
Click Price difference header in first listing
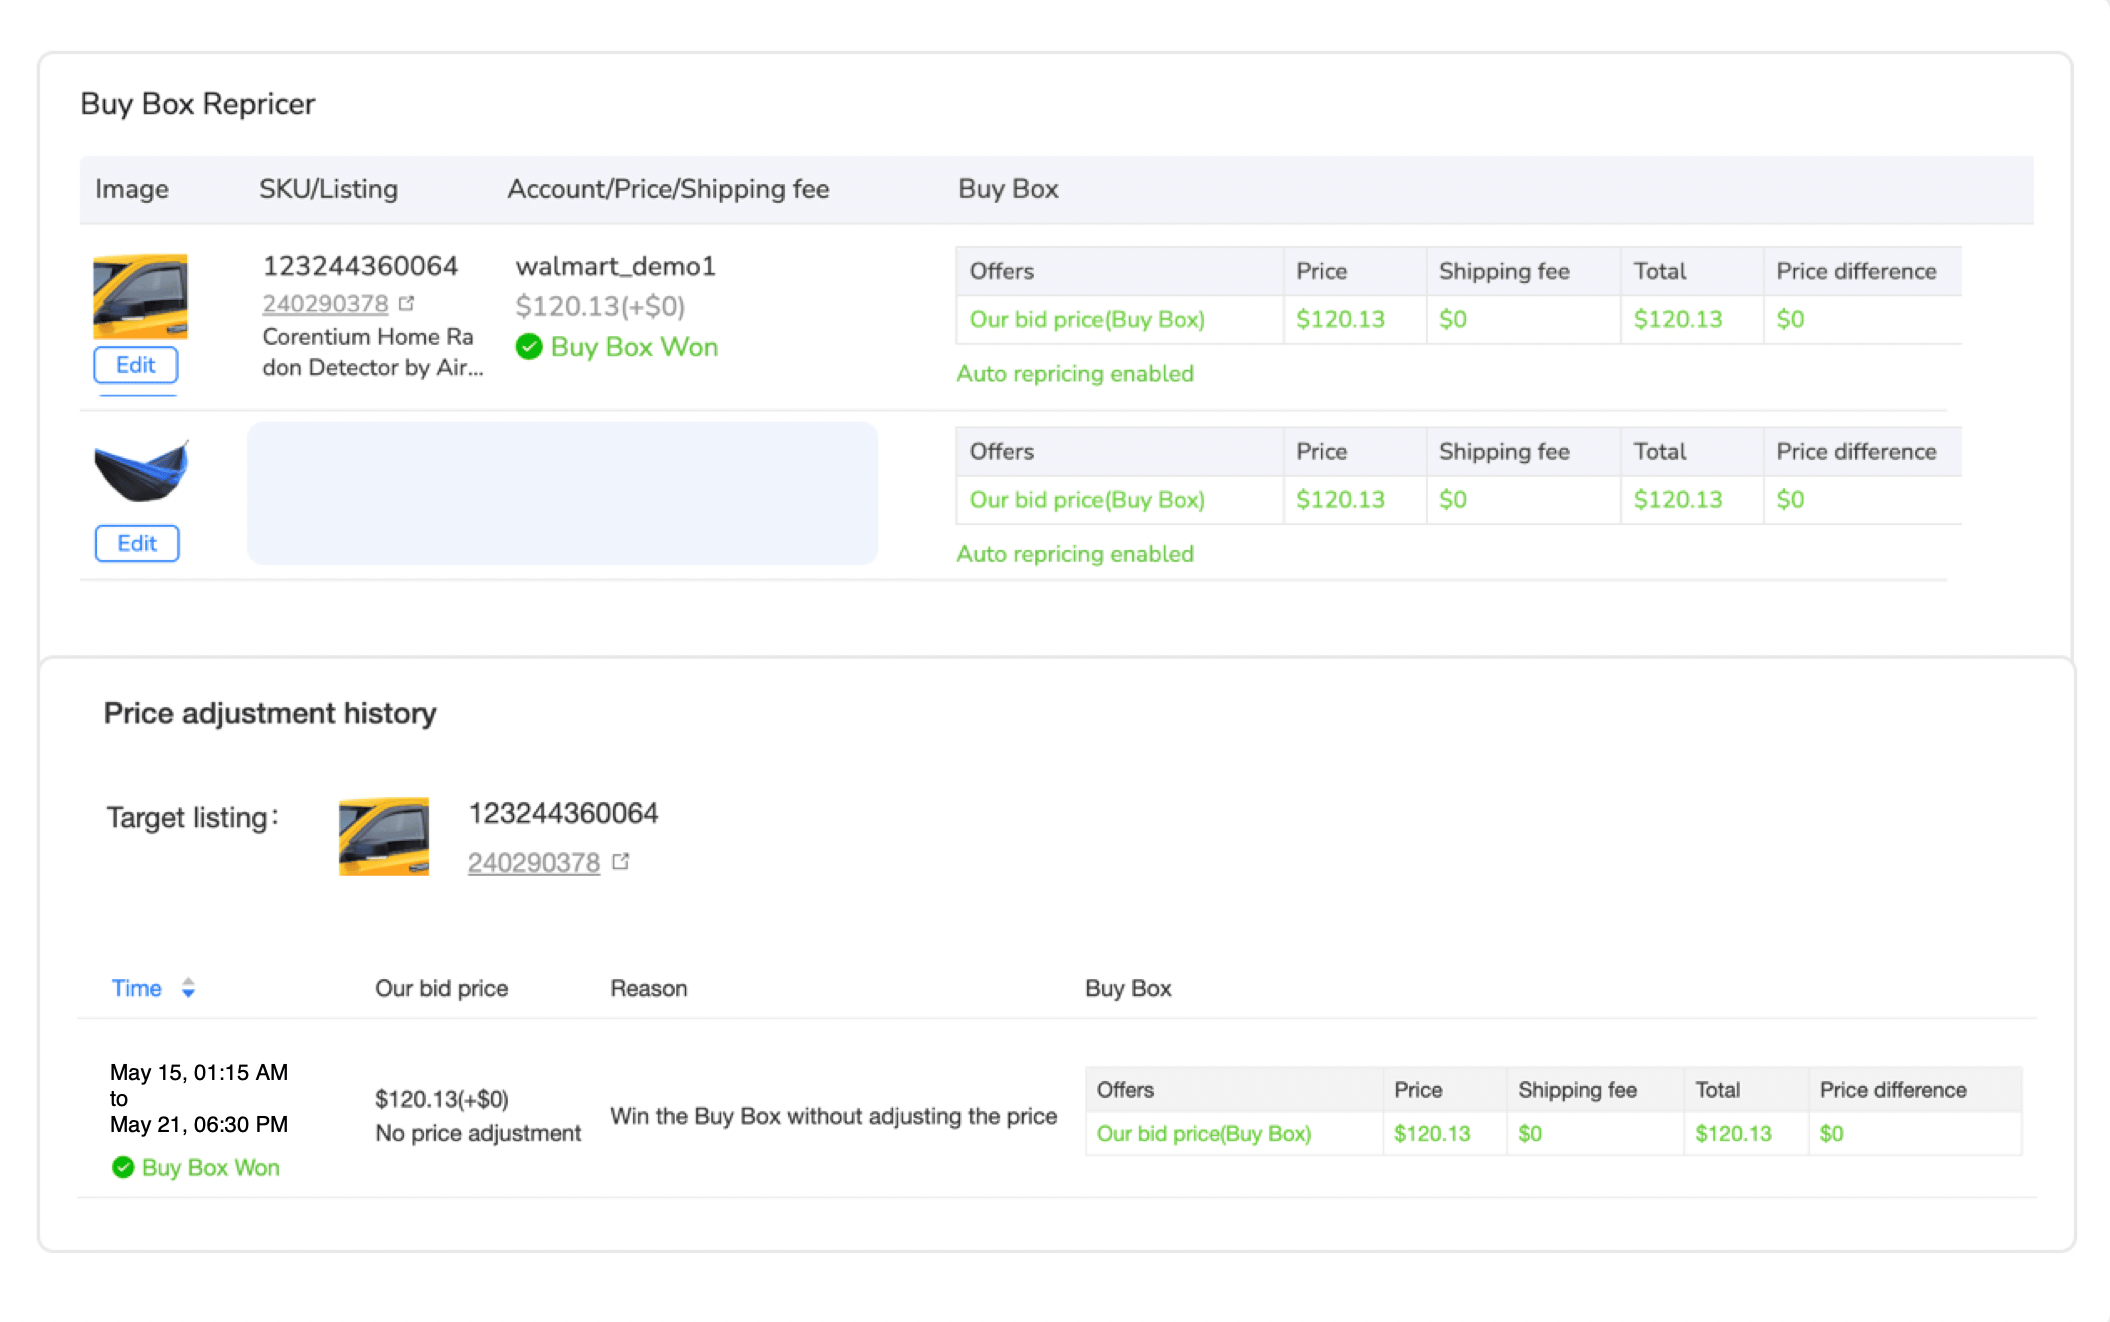pyautogui.click(x=1856, y=271)
